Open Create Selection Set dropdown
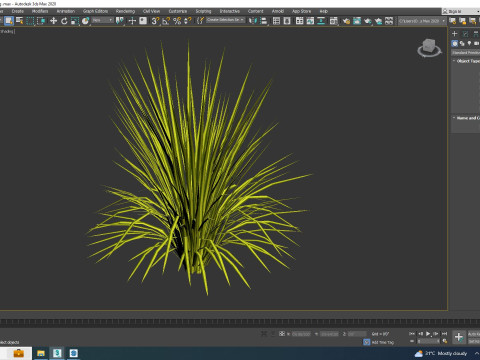The image size is (480, 360). point(225,20)
